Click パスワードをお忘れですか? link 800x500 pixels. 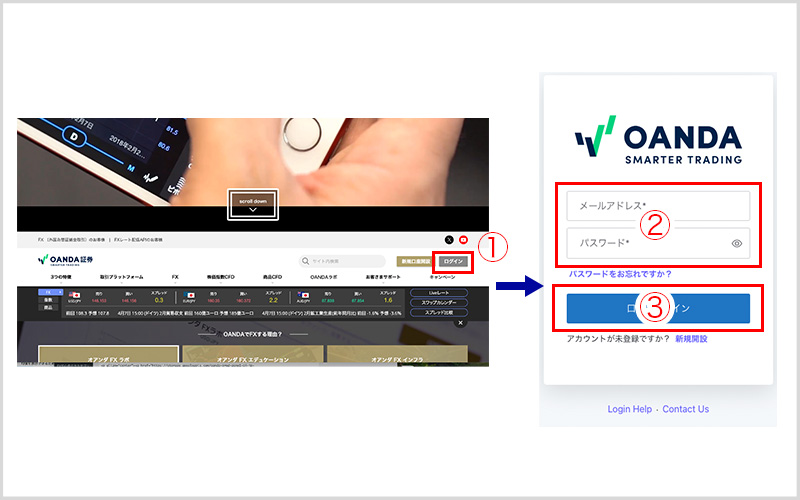620,274
